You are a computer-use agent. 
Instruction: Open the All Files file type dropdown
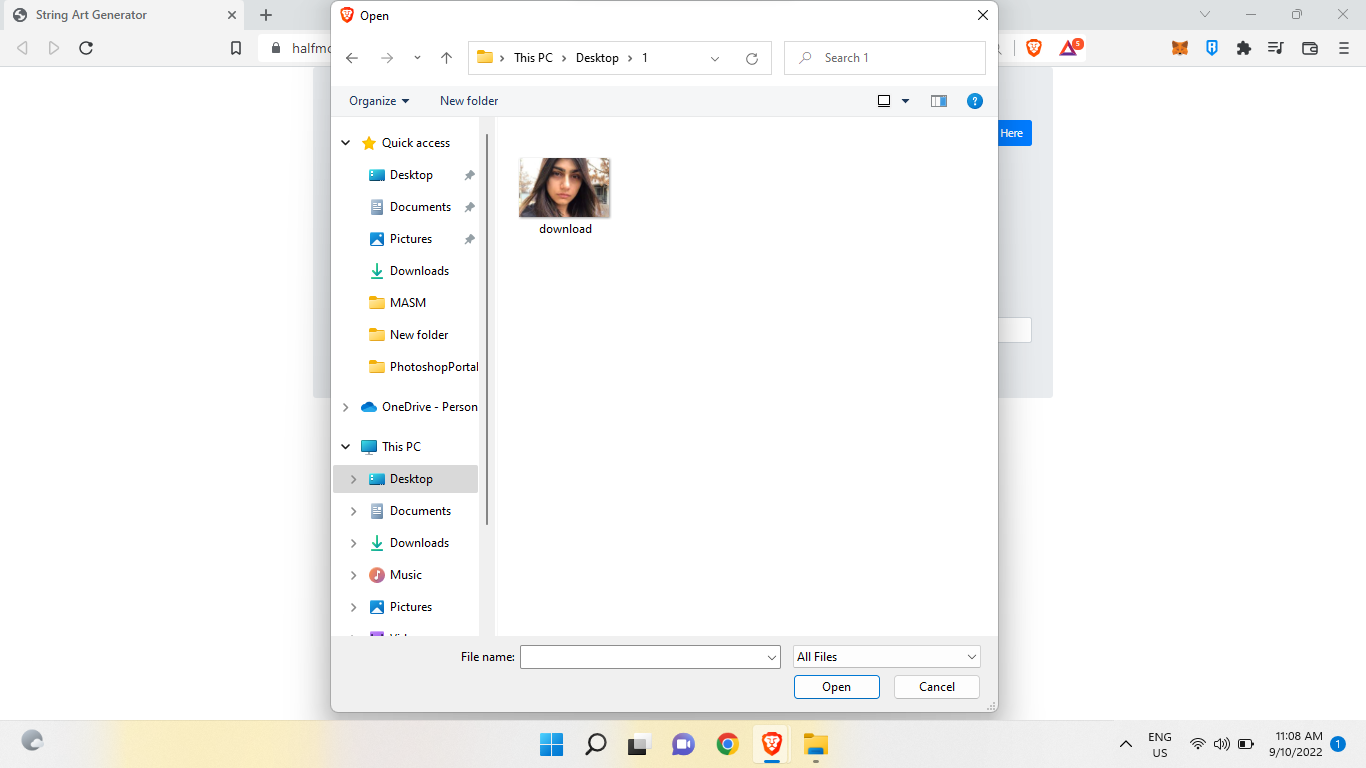pos(886,656)
